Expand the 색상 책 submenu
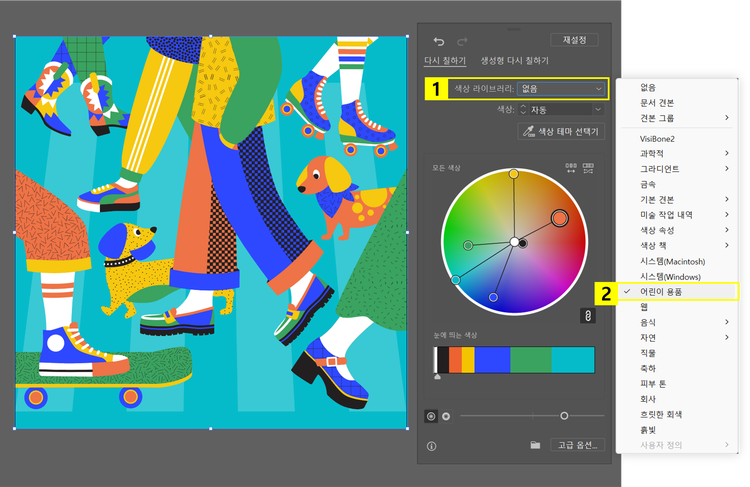 (677, 245)
